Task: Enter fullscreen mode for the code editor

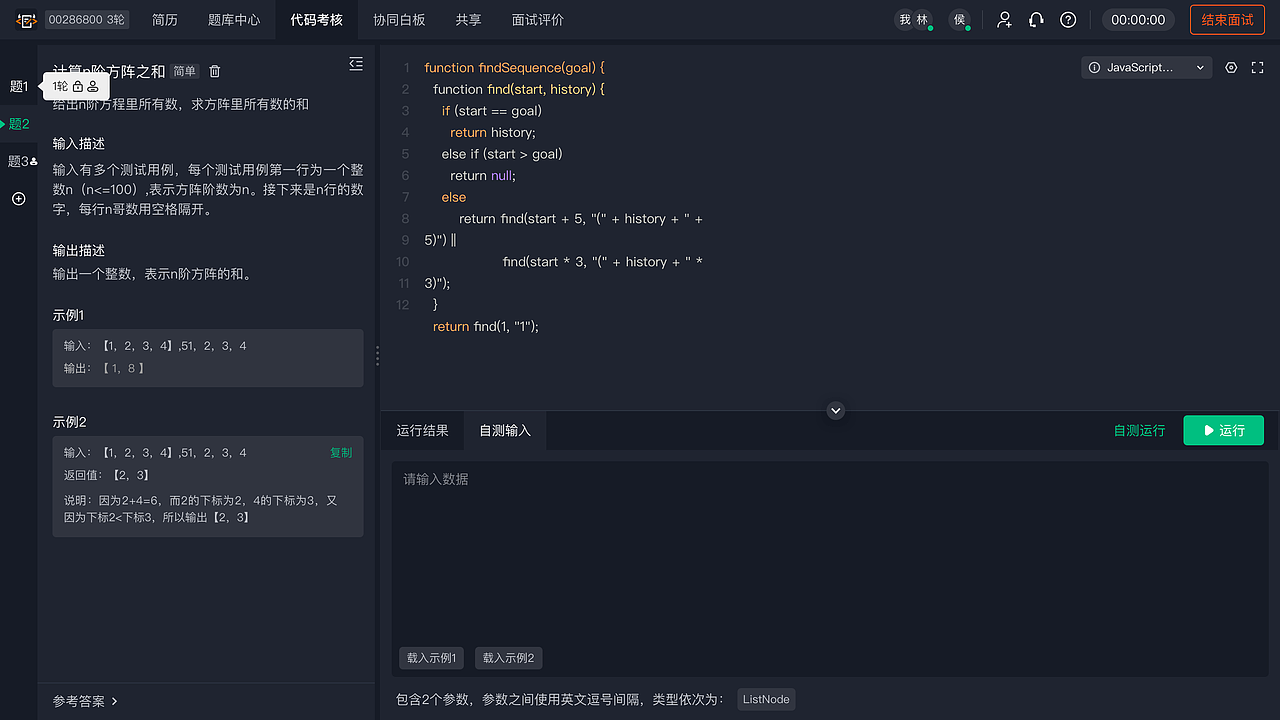Action: [x=1257, y=67]
